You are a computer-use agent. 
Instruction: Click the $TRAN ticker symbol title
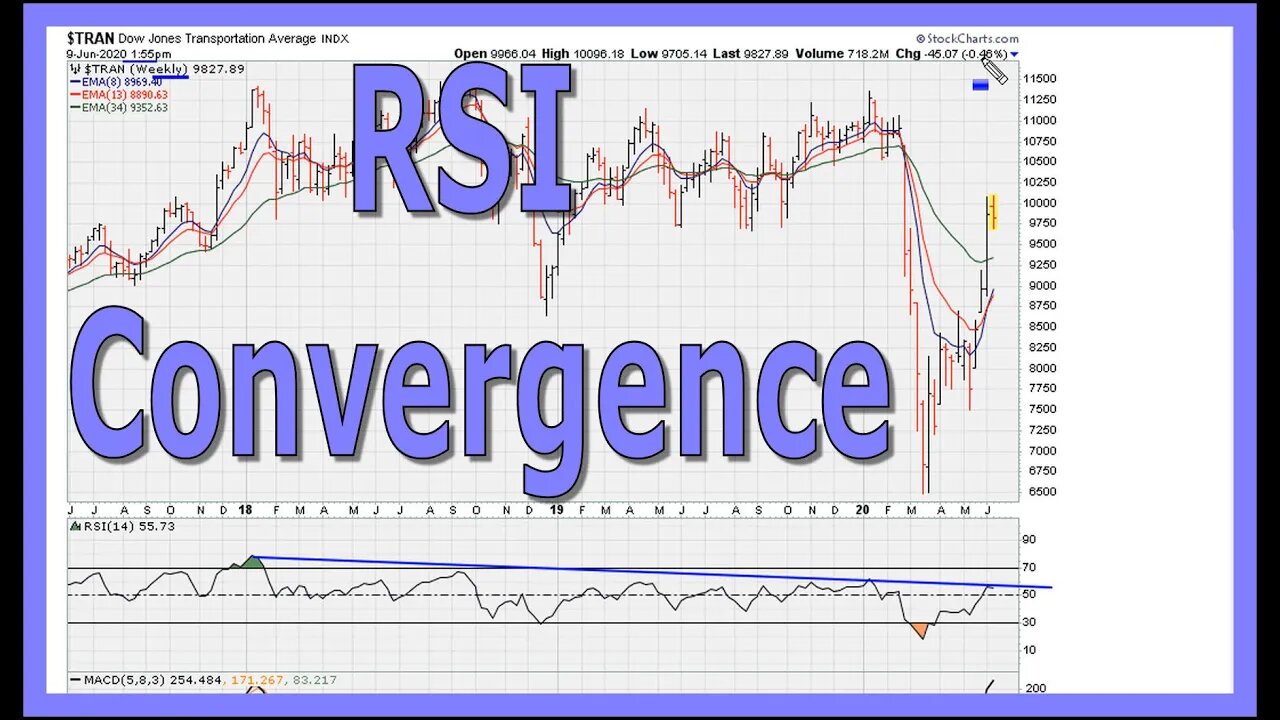(x=91, y=38)
